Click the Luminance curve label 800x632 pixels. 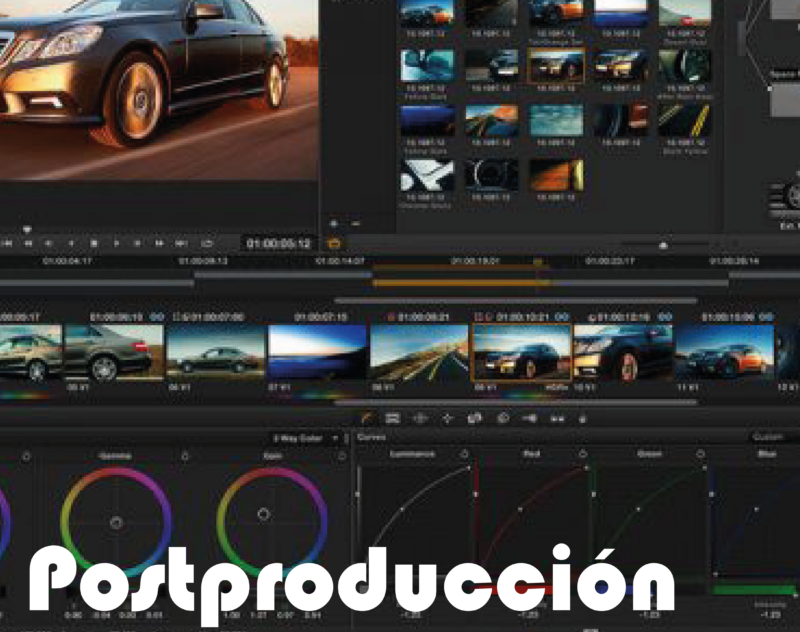(x=412, y=453)
